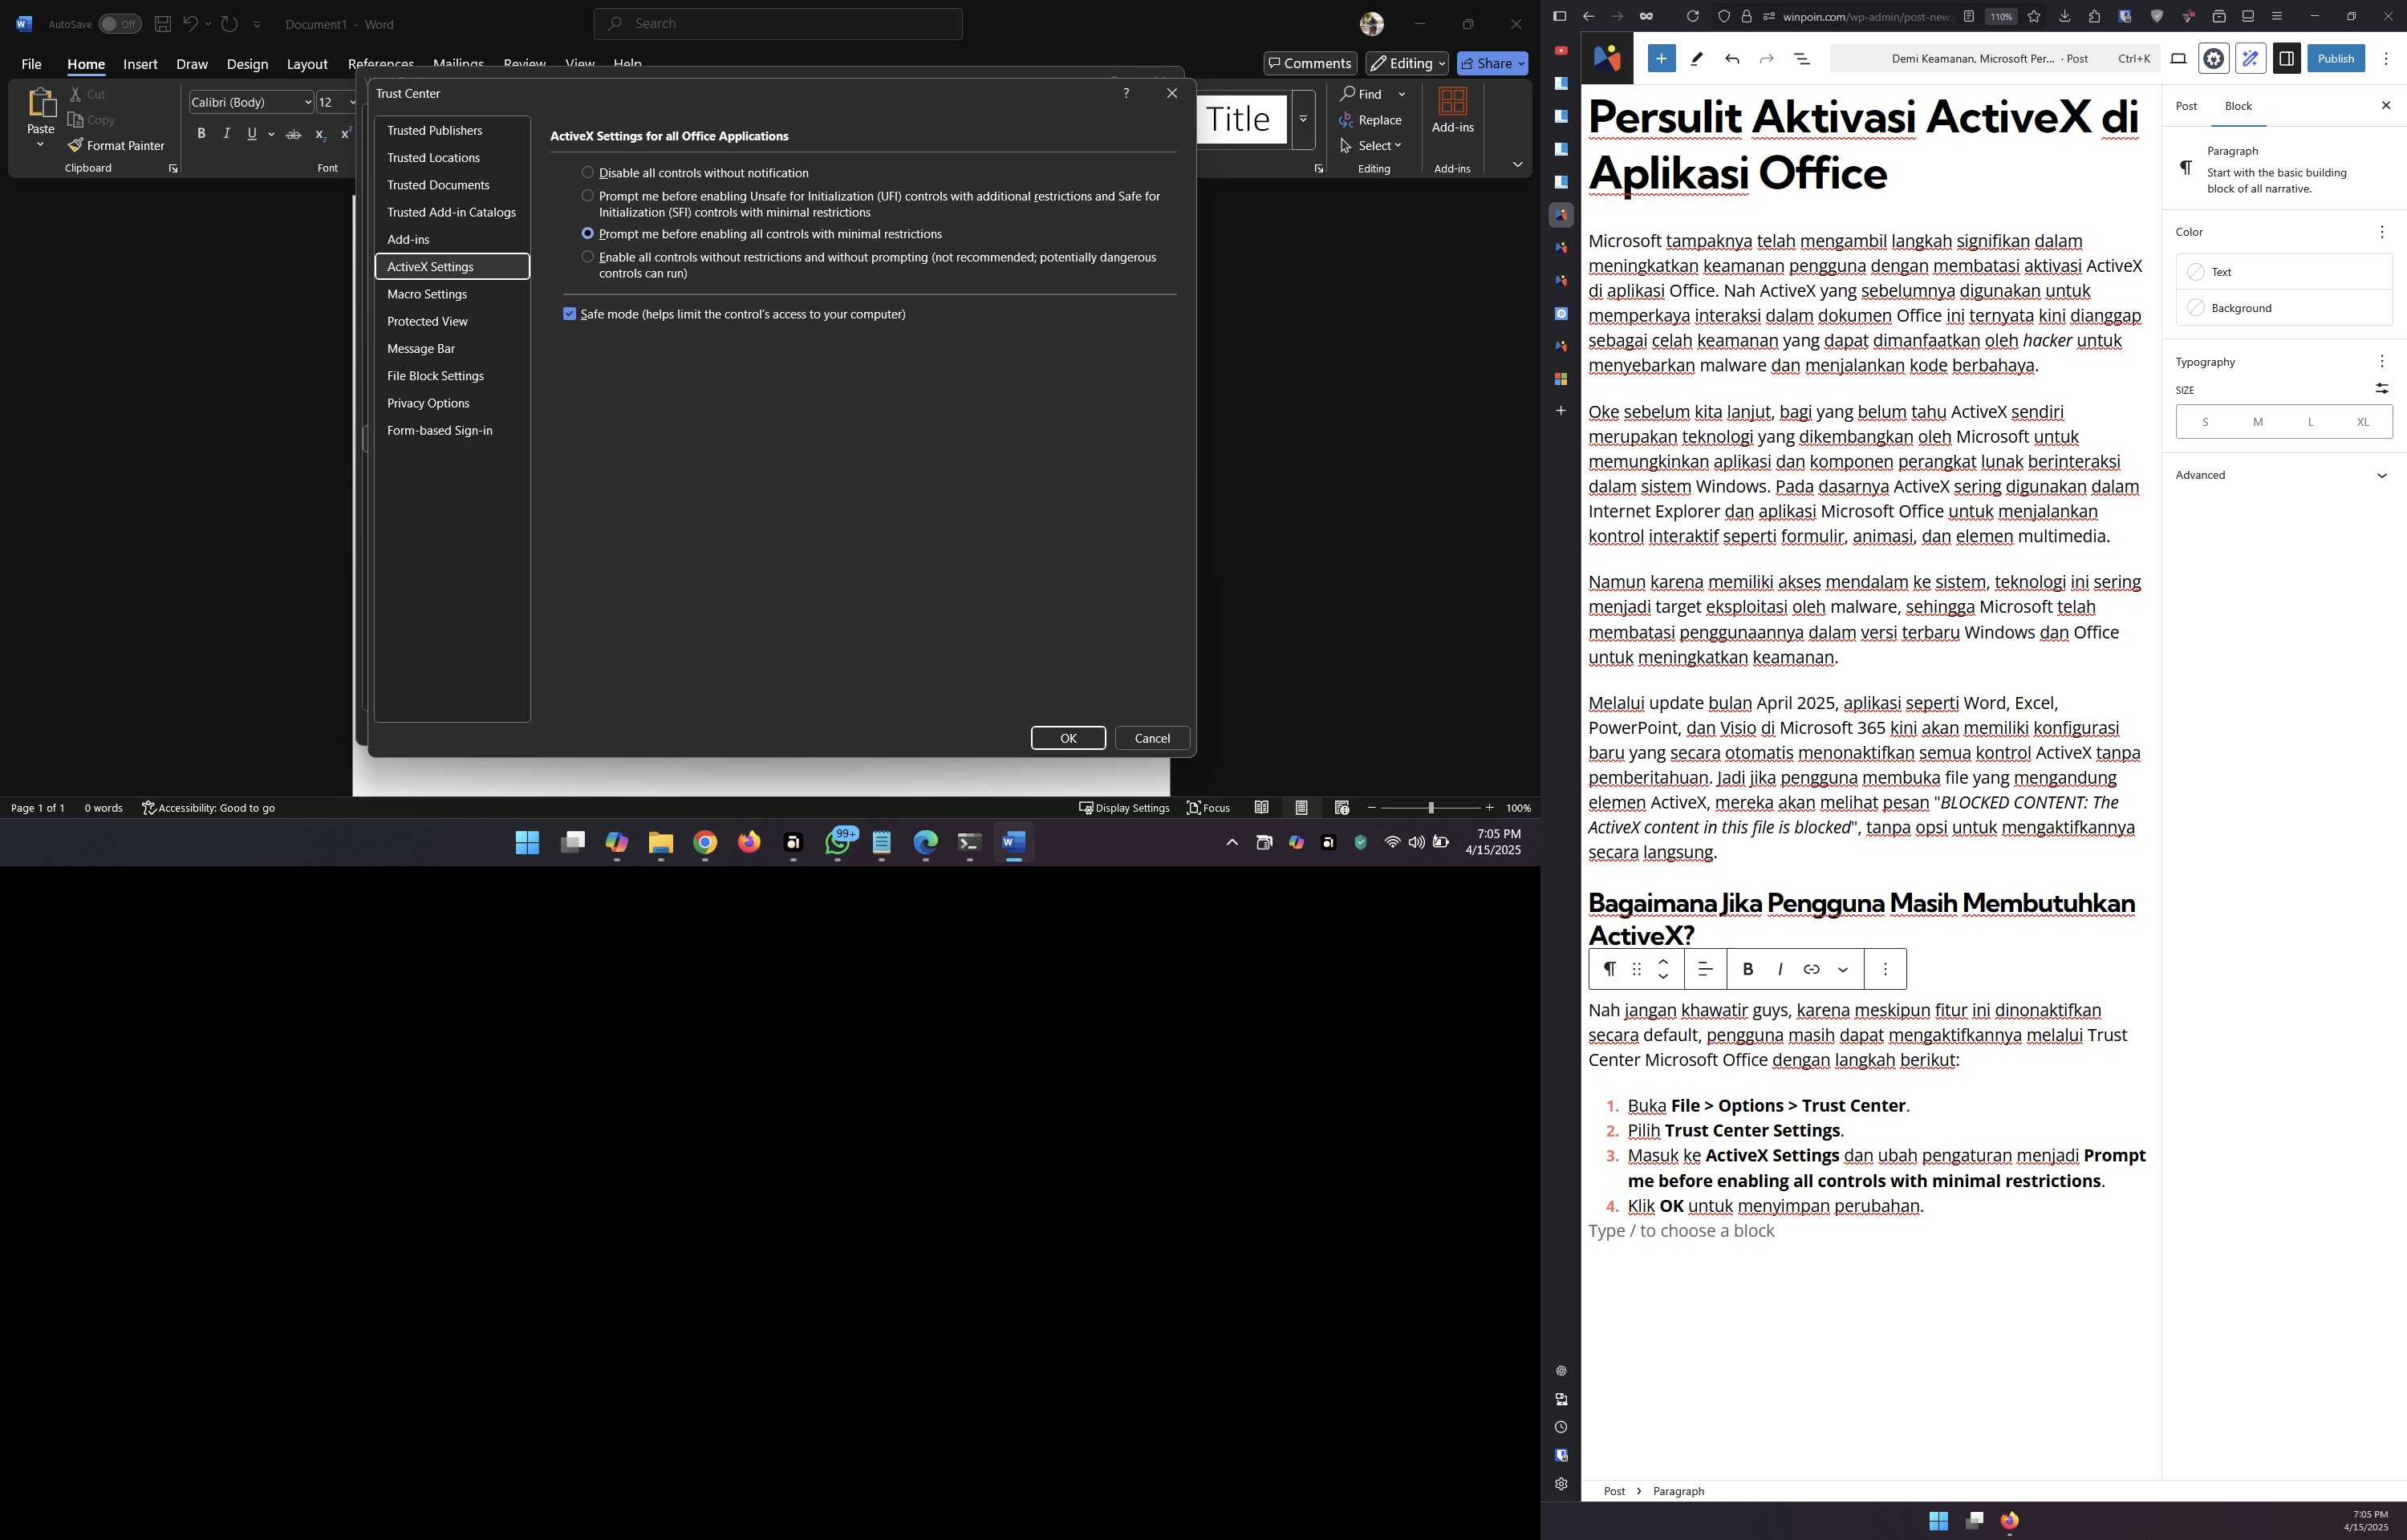
Task: Click WordPress View preview laptop icon
Action: point(2178,58)
